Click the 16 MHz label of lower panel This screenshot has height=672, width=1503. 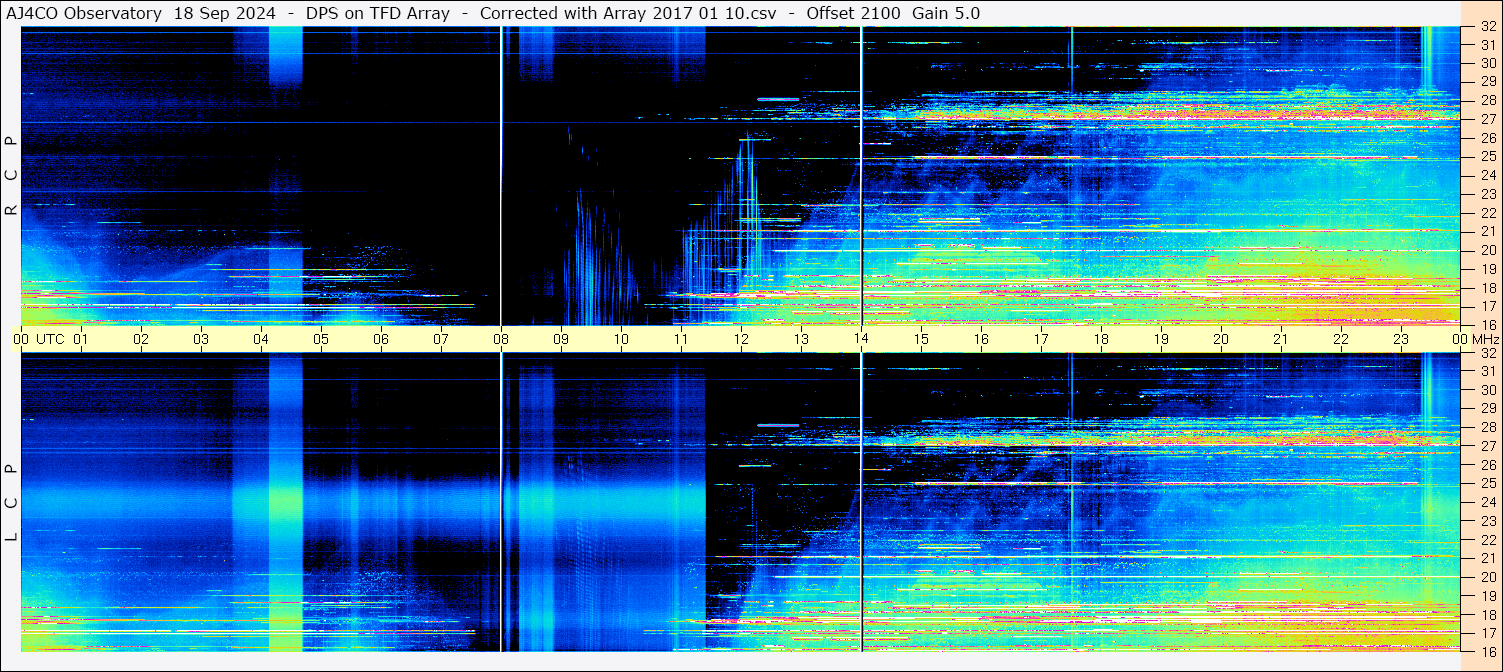(x=1487, y=650)
